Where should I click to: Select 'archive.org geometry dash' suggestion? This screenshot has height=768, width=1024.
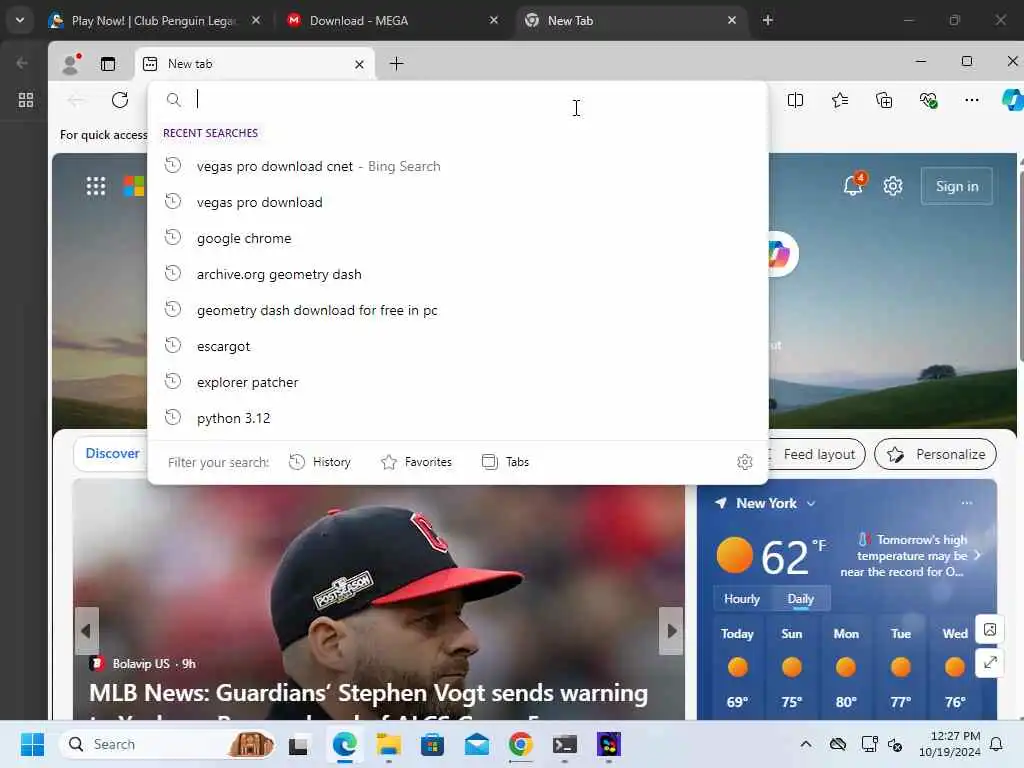tap(457, 274)
